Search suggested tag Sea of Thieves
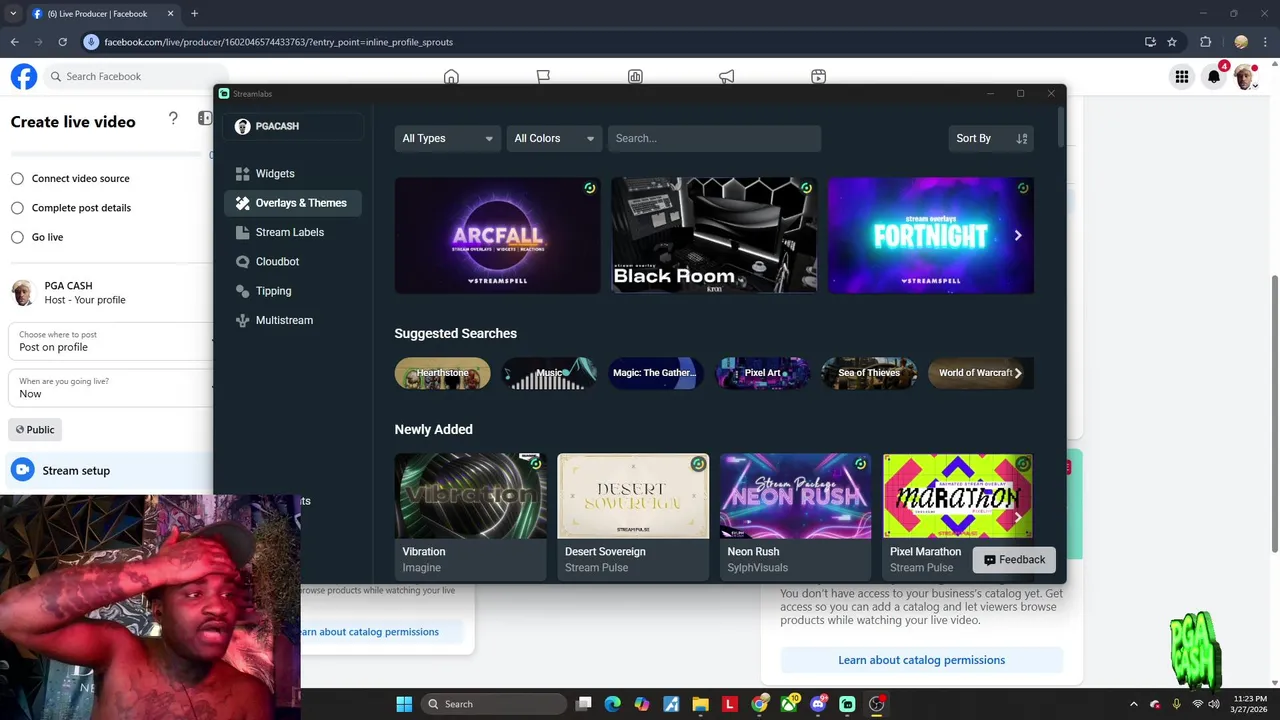Image resolution: width=1280 pixels, height=720 pixels. pos(868,373)
